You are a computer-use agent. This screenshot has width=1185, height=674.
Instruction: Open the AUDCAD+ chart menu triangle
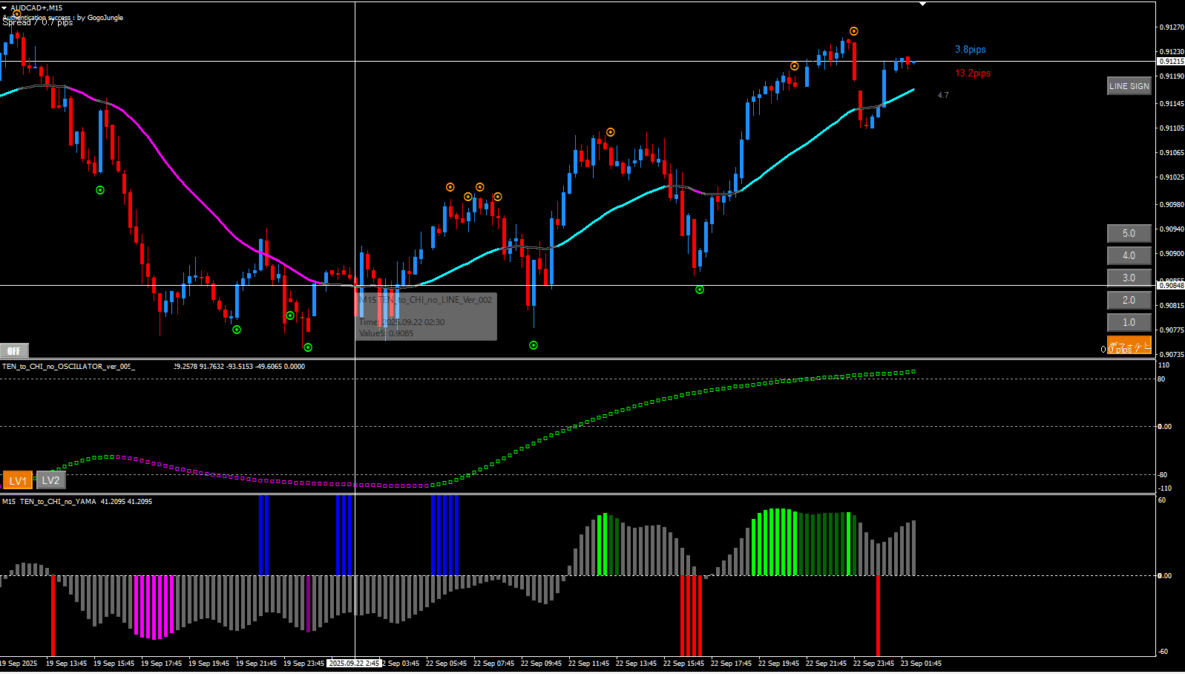pos(5,8)
